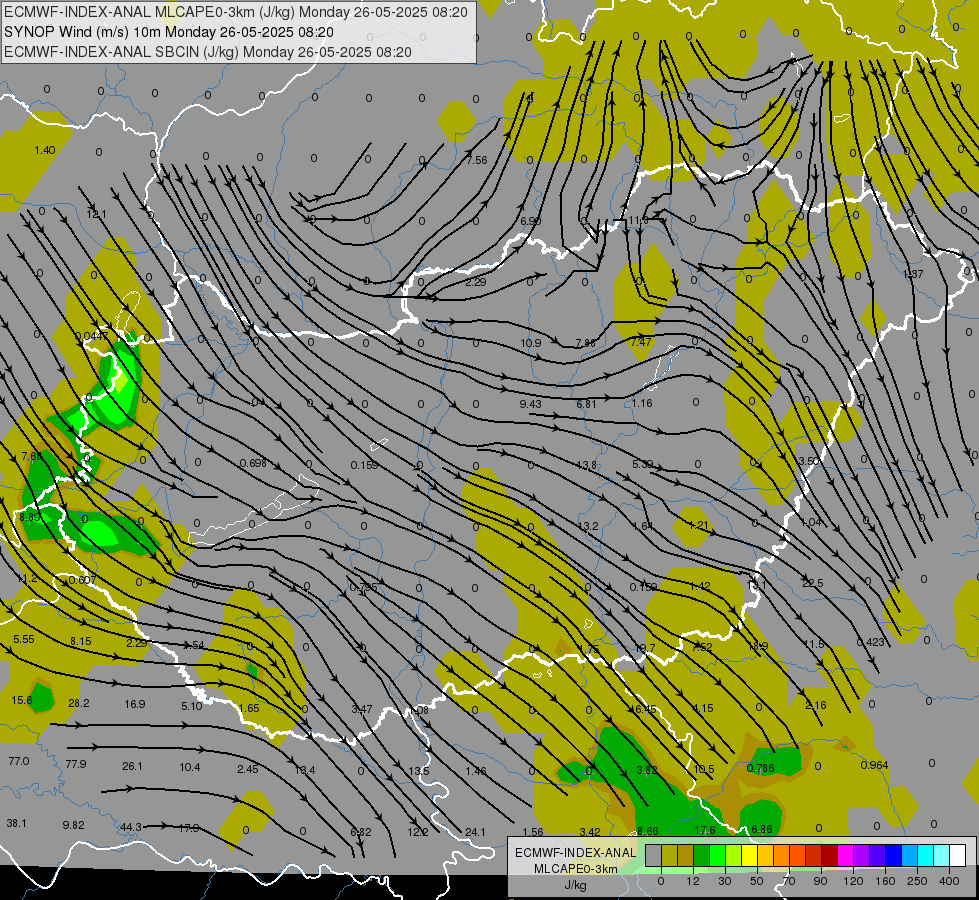The height and width of the screenshot is (900, 979).
Task: Click the map value '15.6'
Action: [x=22, y=700]
